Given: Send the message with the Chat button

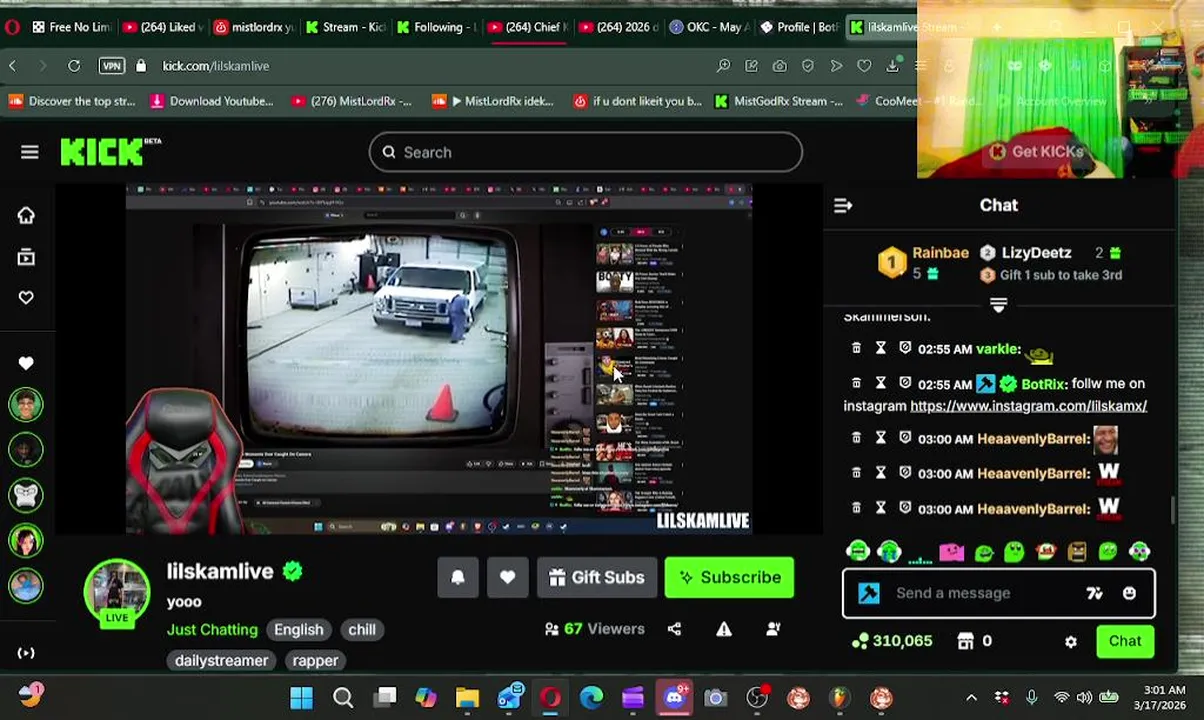Looking at the screenshot, I should click(1124, 641).
